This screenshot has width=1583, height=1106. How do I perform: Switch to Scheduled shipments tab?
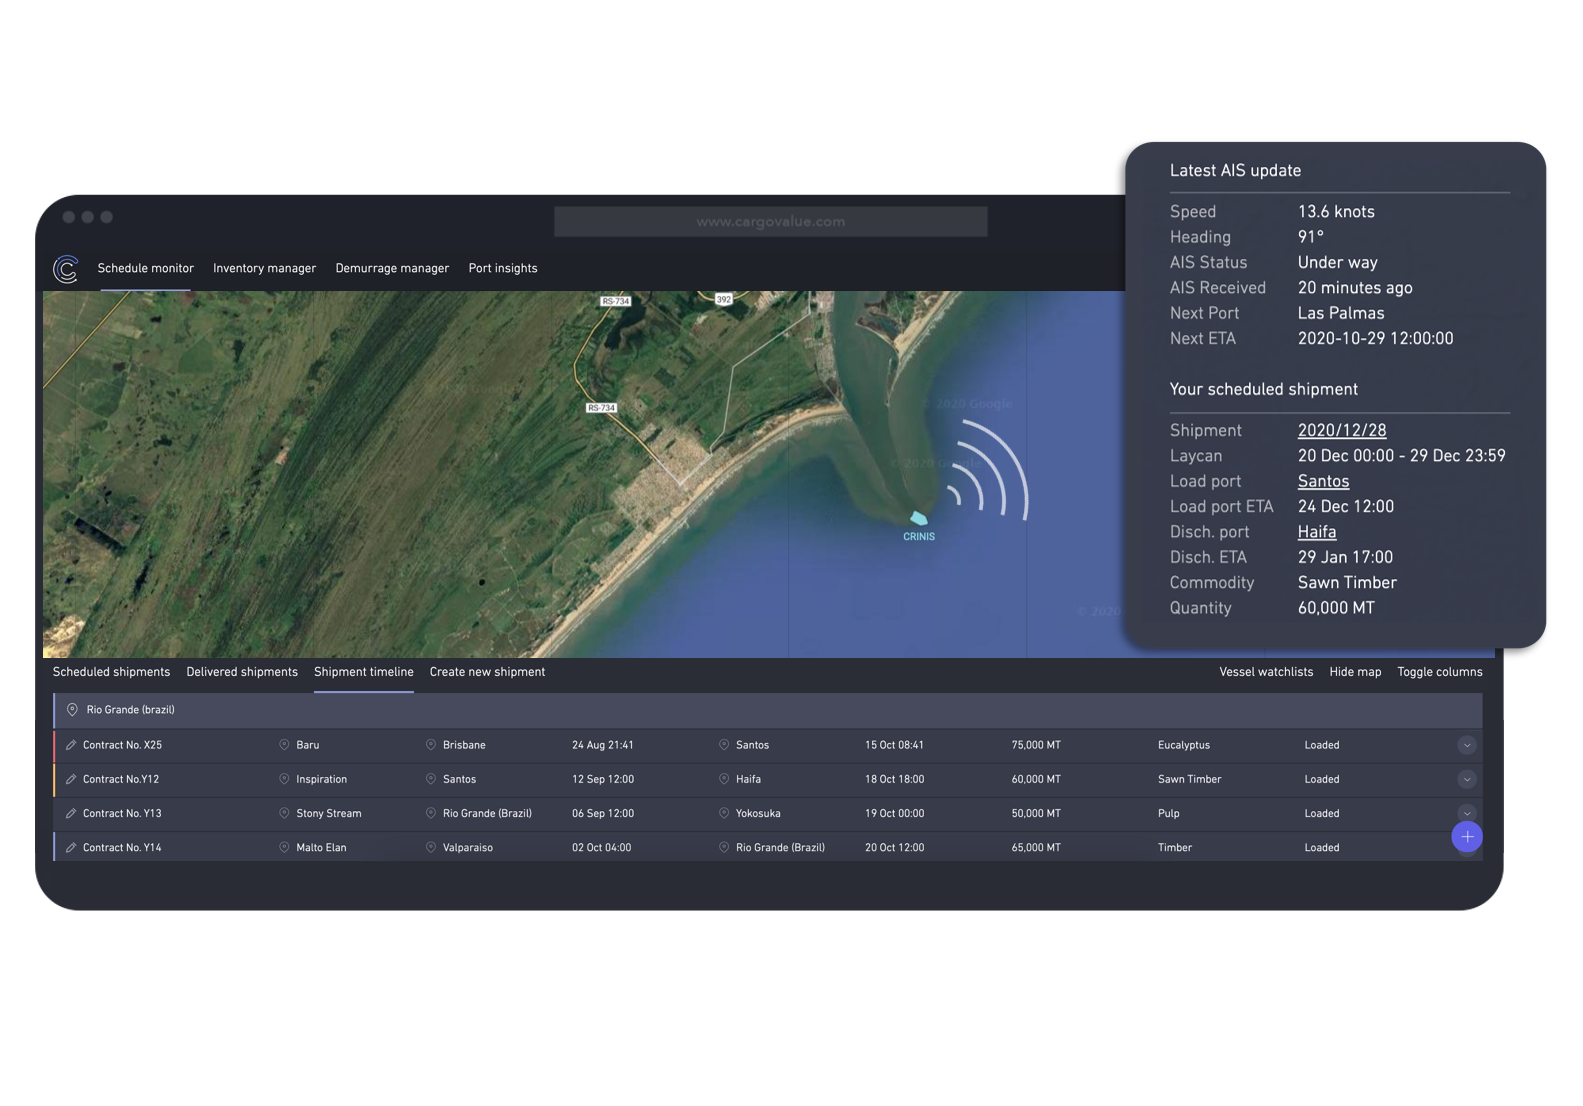(111, 672)
